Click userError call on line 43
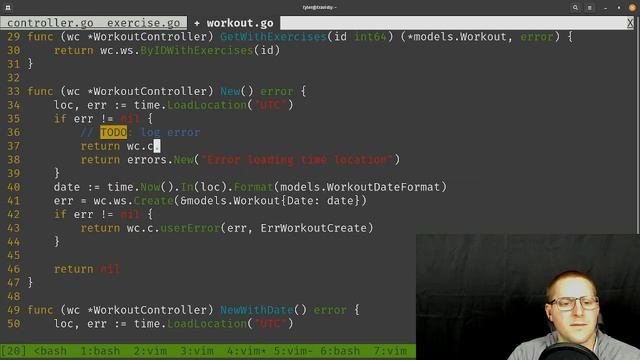Screen dimensions: 640x360 (190, 228)
